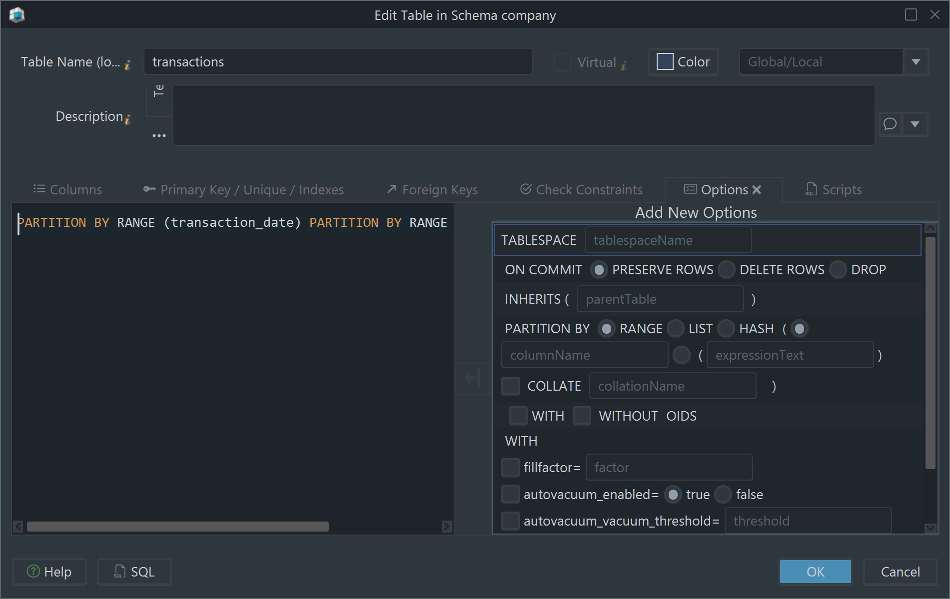This screenshot has height=599, width=950.
Task: Open Primary Key / Unique / Indexes tab
Action: (x=244, y=190)
